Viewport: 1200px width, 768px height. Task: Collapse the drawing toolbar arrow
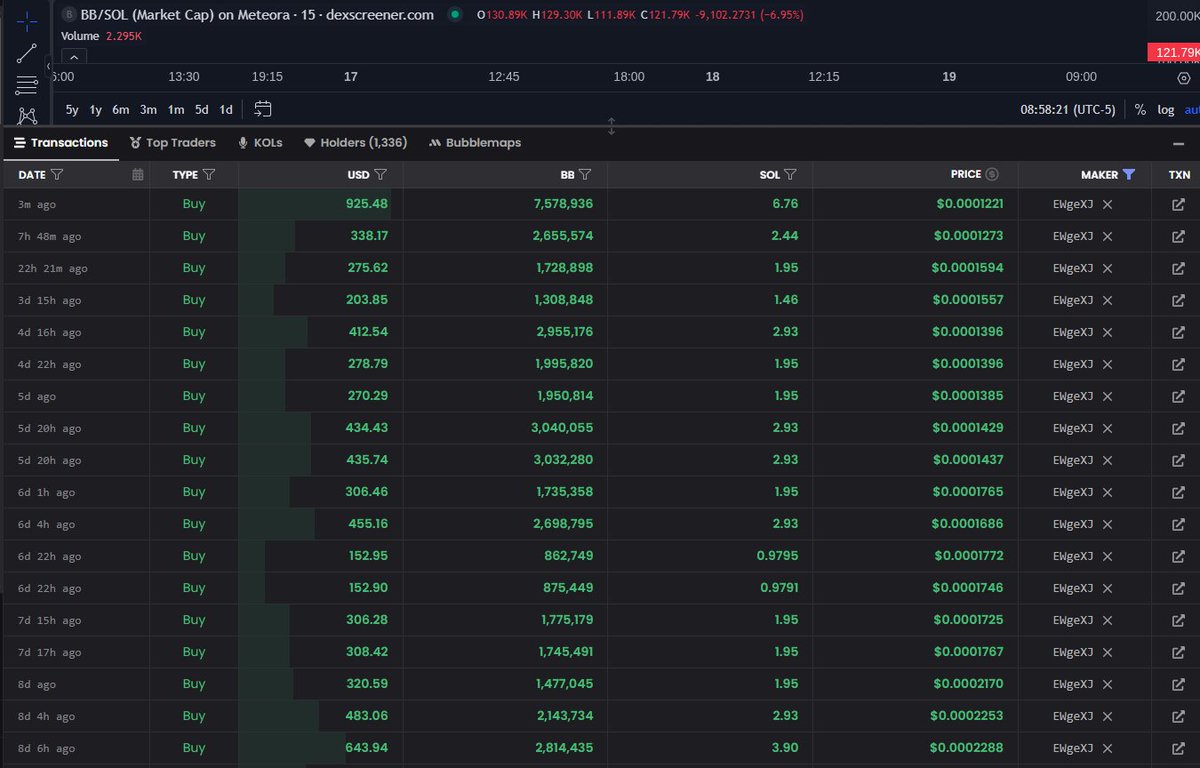click(49, 67)
